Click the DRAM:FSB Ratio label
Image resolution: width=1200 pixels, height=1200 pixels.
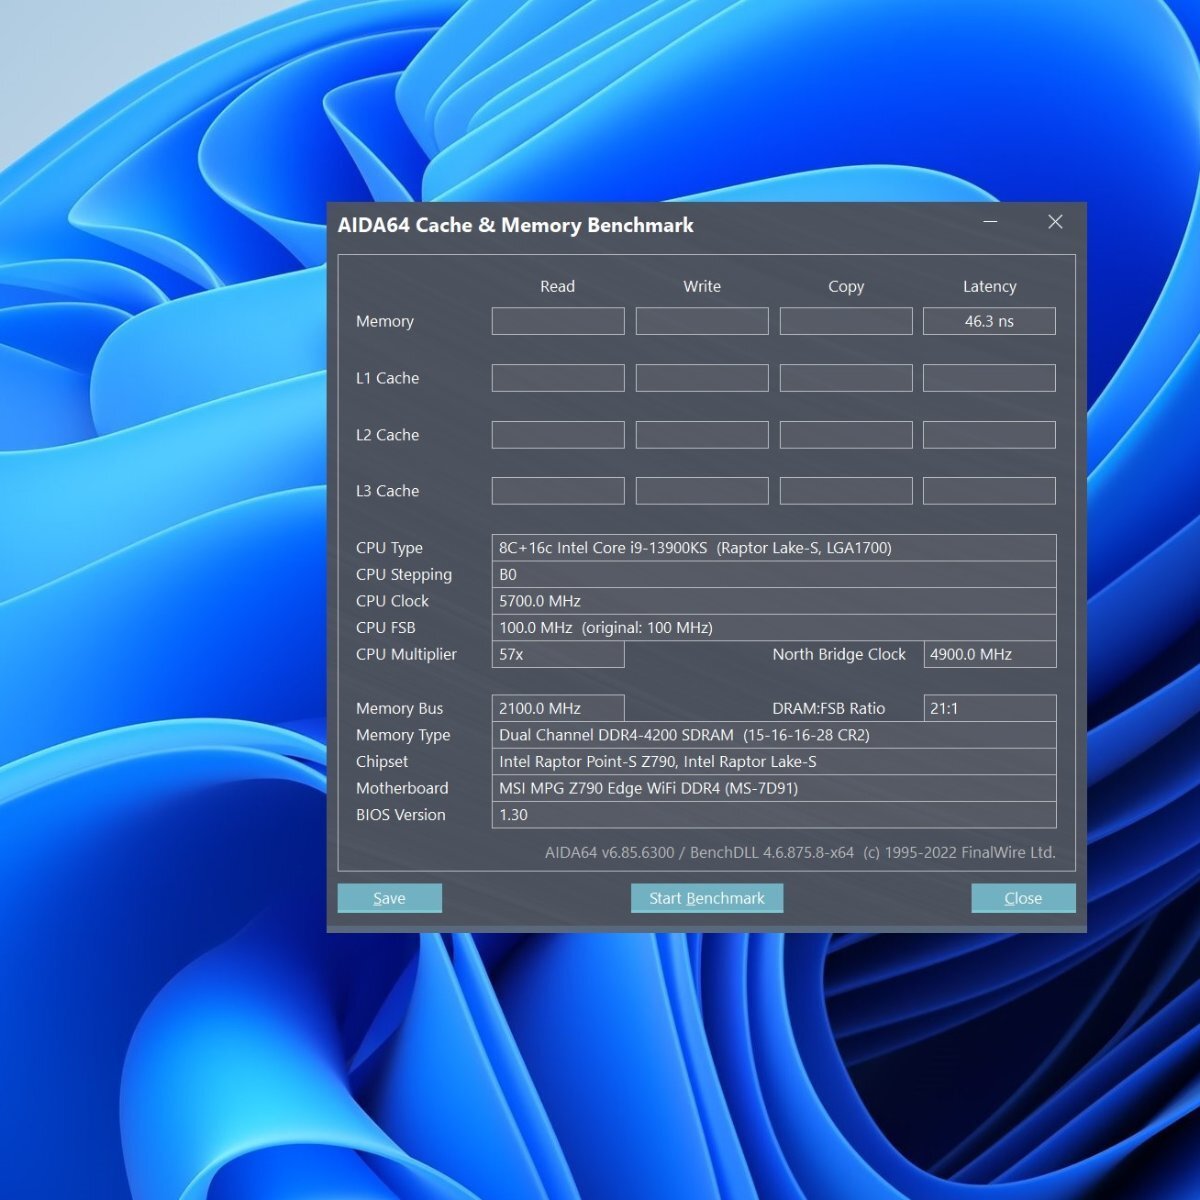[829, 708]
